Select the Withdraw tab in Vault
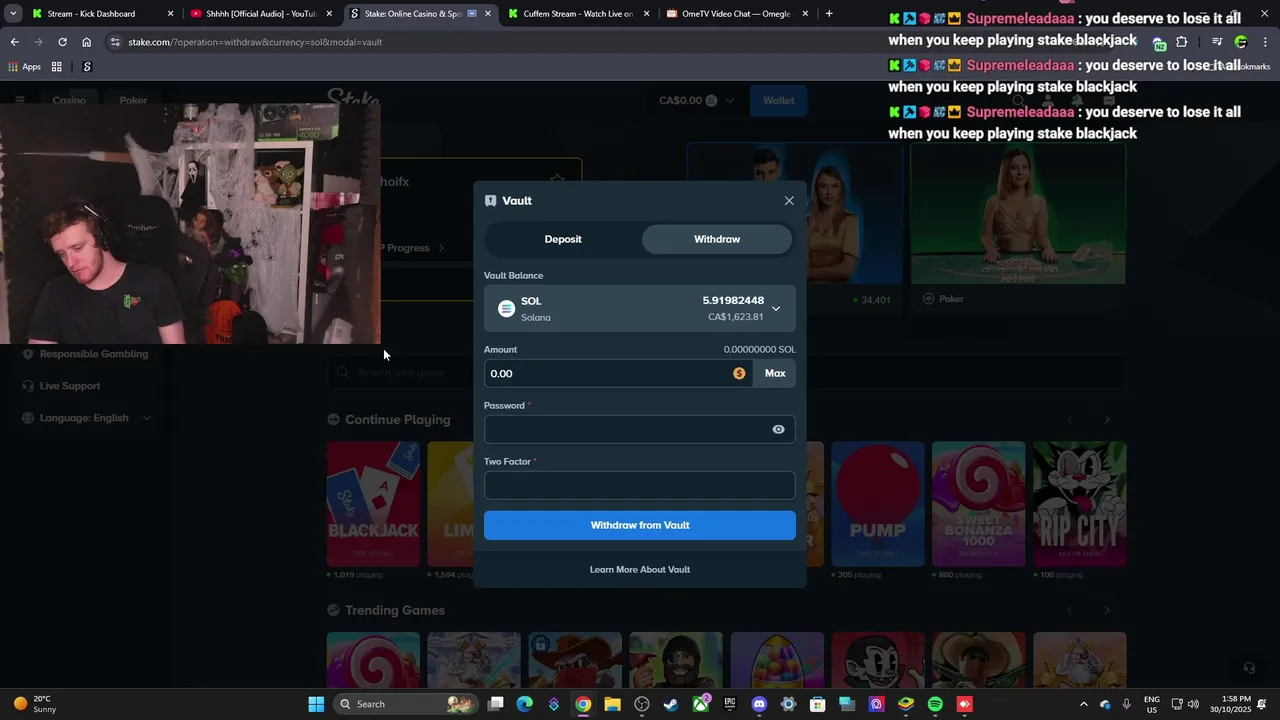Viewport: 1280px width, 720px height. pyautogui.click(x=717, y=239)
